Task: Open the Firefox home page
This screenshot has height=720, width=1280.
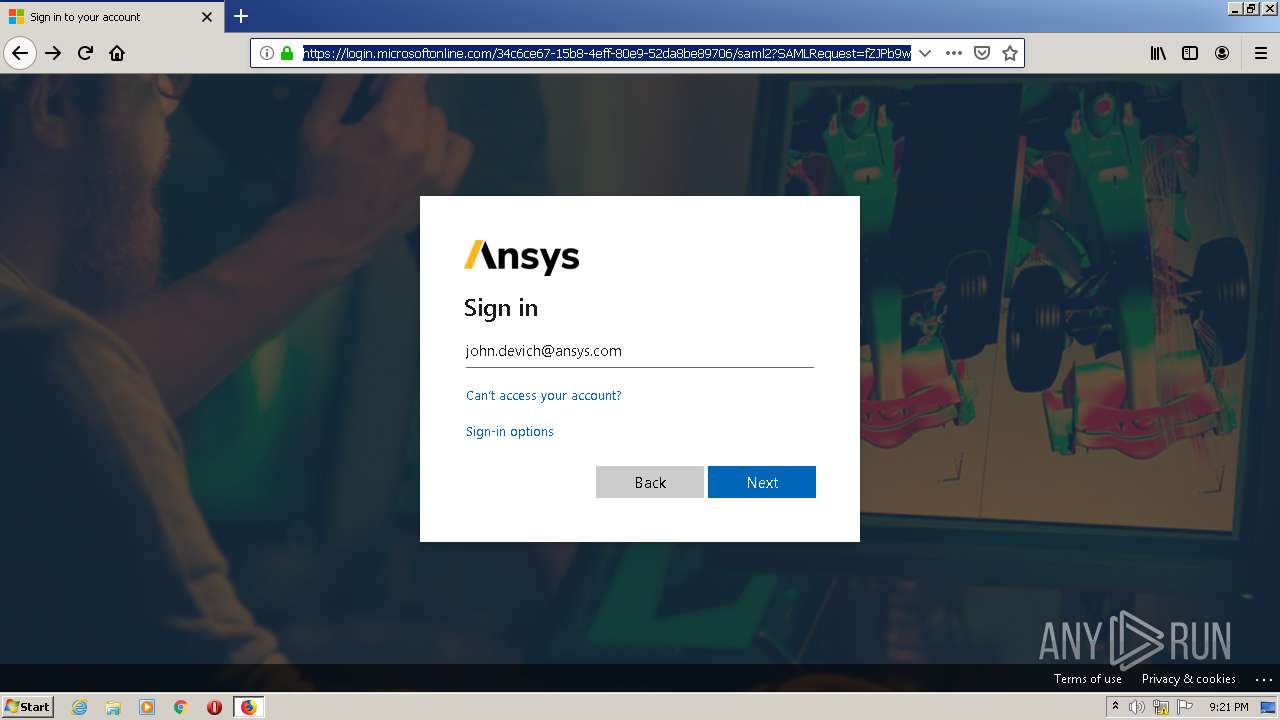Action: click(117, 53)
